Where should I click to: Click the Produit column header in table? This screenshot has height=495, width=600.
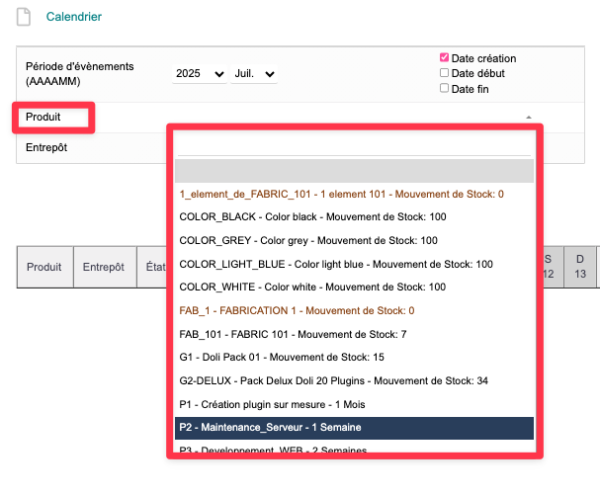pyautogui.click(x=44, y=267)
